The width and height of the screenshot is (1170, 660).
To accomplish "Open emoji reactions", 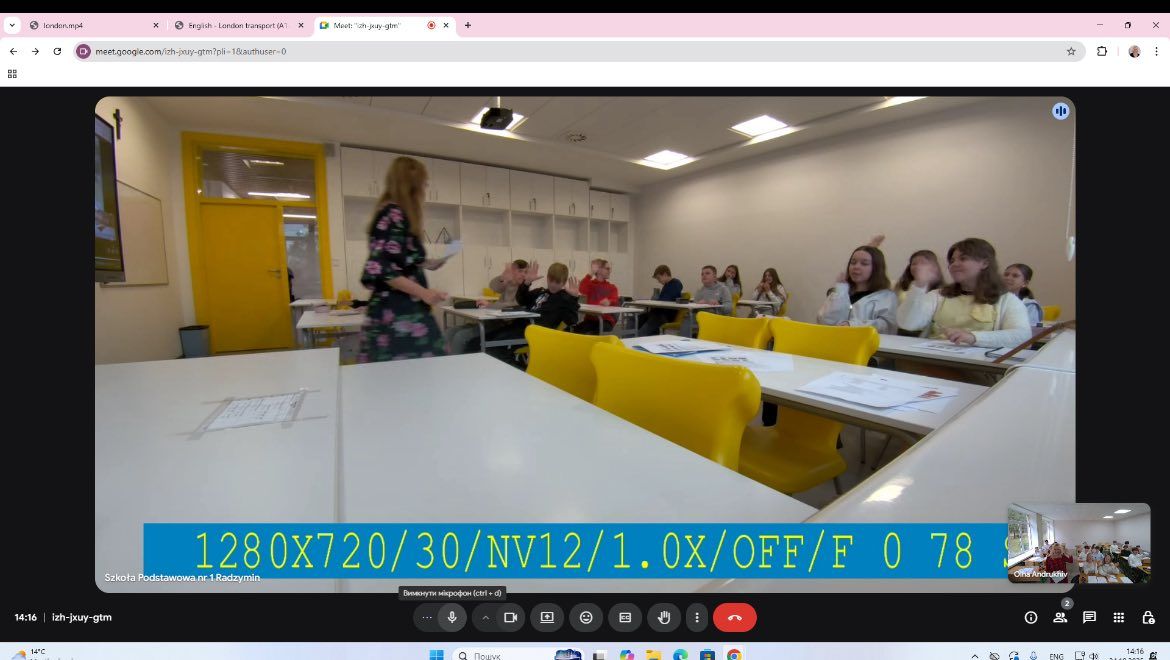I will tap(586, 618).
